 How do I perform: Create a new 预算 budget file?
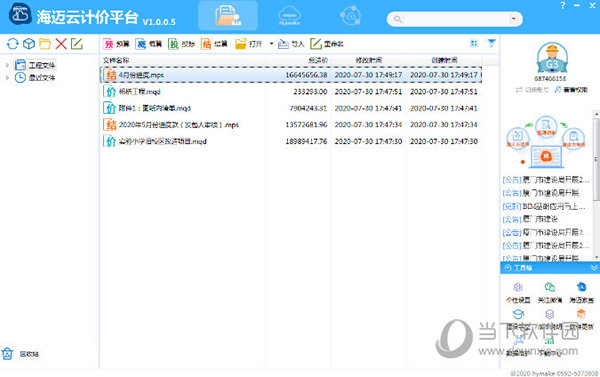click(x=116, y=44)
